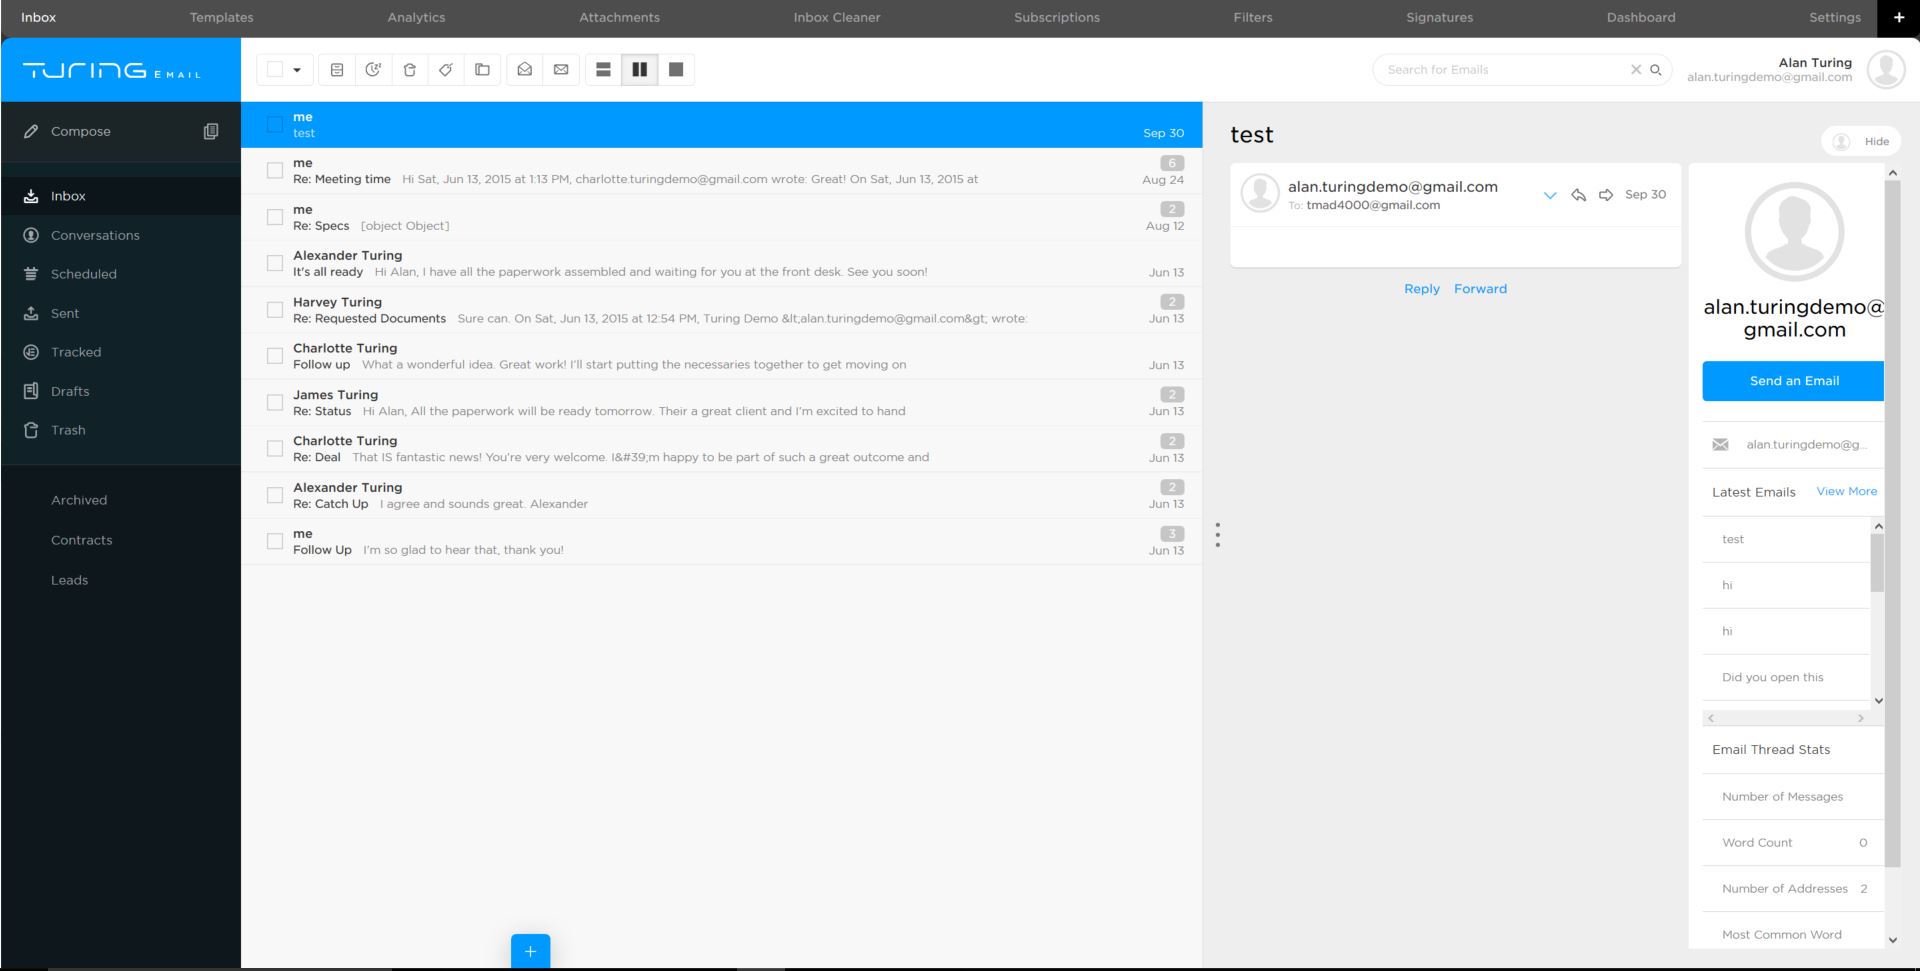Click the Trash toolbar icon next to snooze
Image resolution: width=1920 pixels, height=971 pixels.
pos(409,70)
